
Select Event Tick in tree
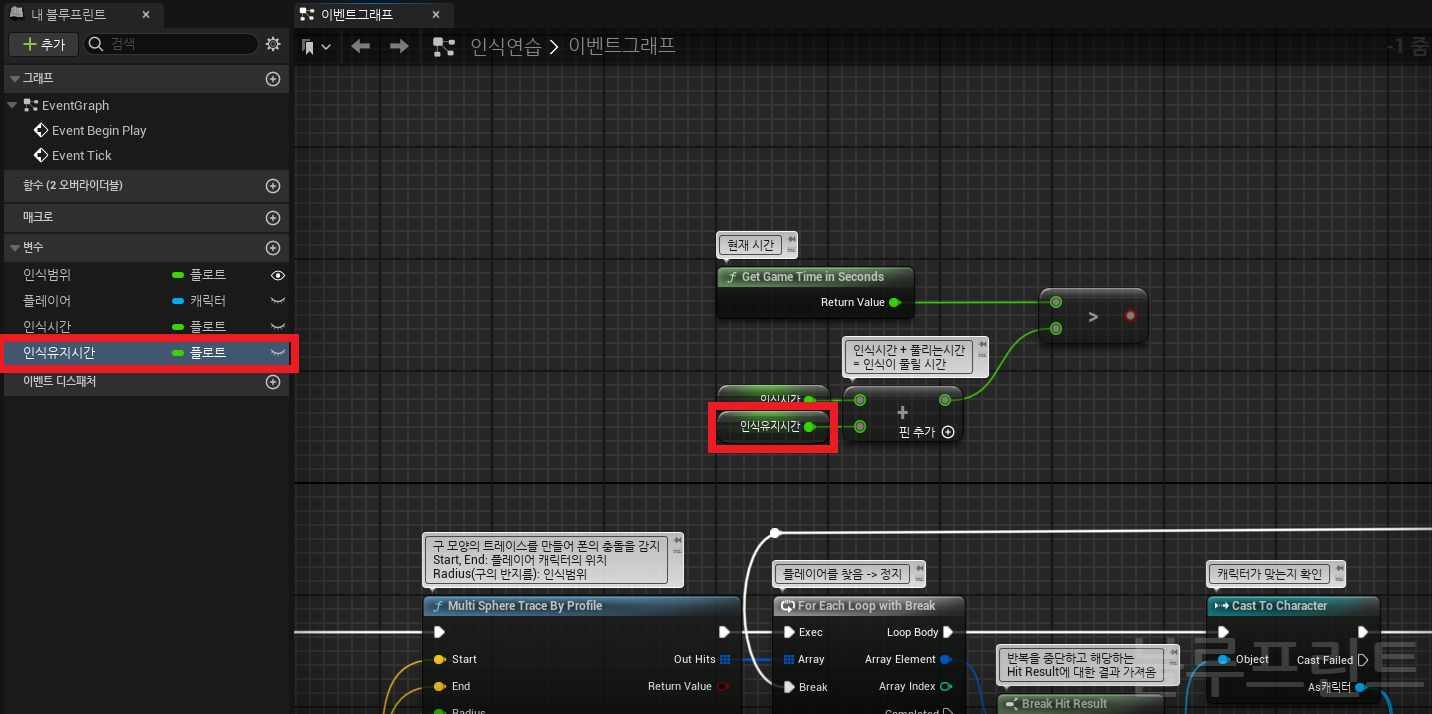click(x=82, y=155)
